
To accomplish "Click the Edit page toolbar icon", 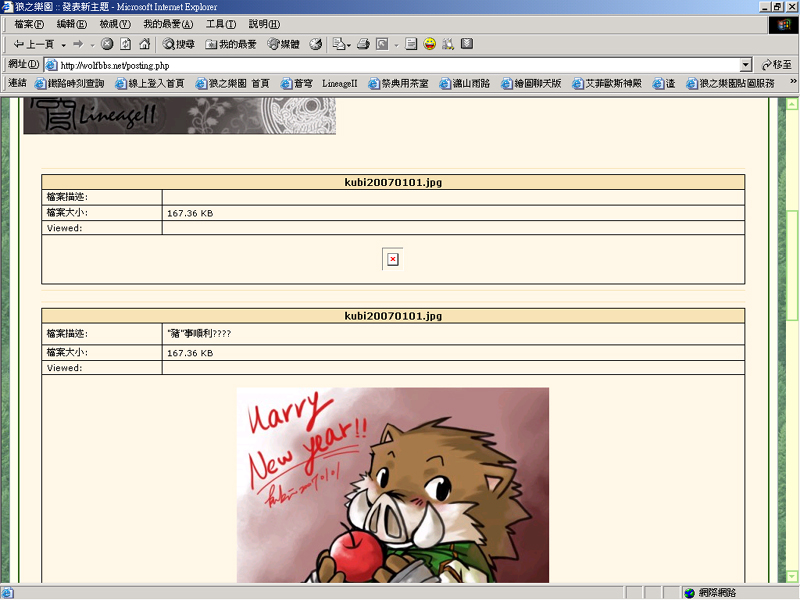I will tap(382, 44).
